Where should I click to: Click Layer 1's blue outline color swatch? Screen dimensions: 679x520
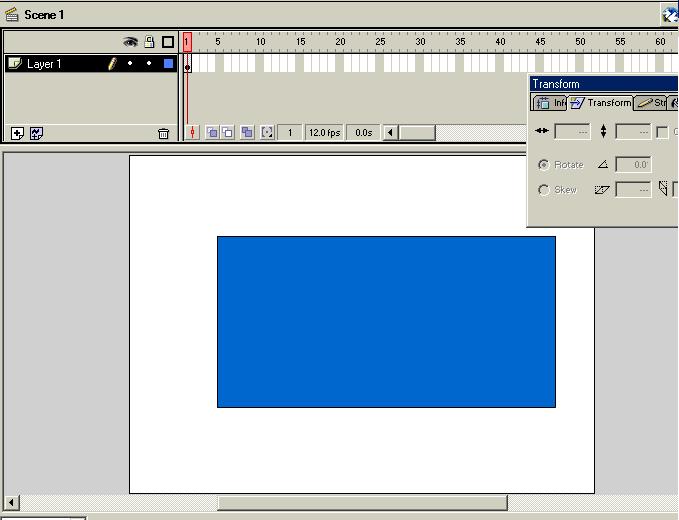pyautogui.click(x=168, y=64)
